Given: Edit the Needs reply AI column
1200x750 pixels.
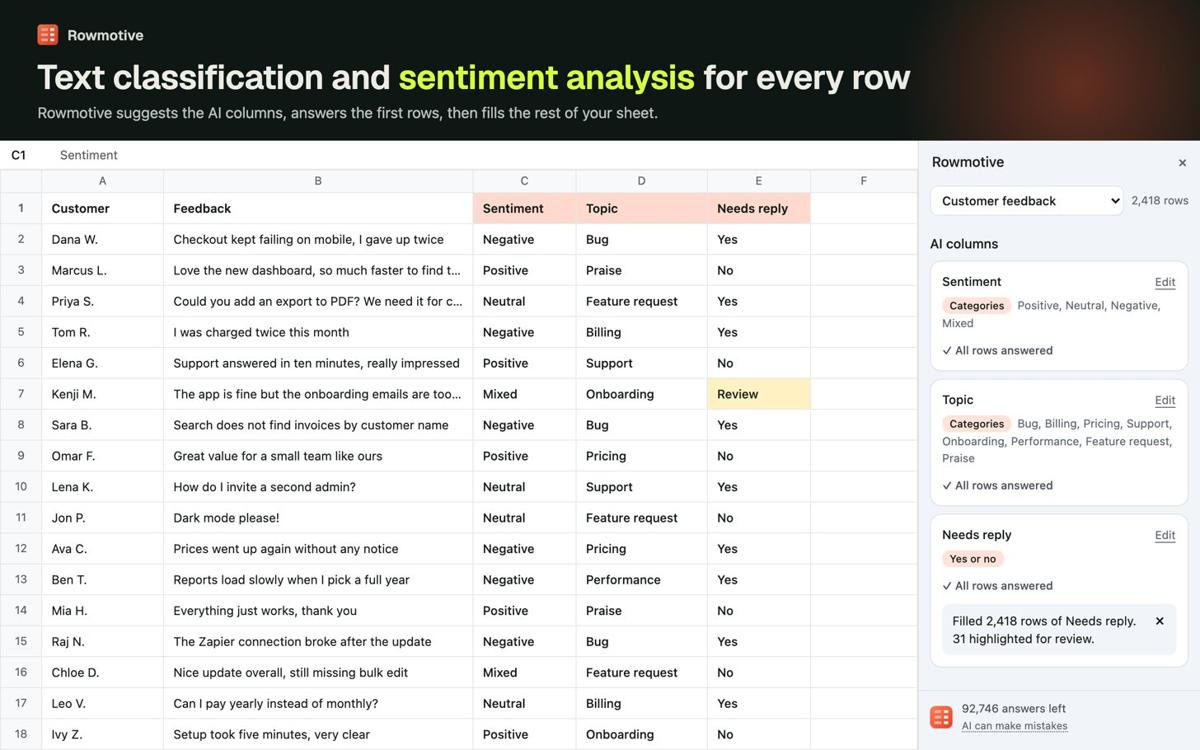Looking at the screenshot, I should point(1165,536).
